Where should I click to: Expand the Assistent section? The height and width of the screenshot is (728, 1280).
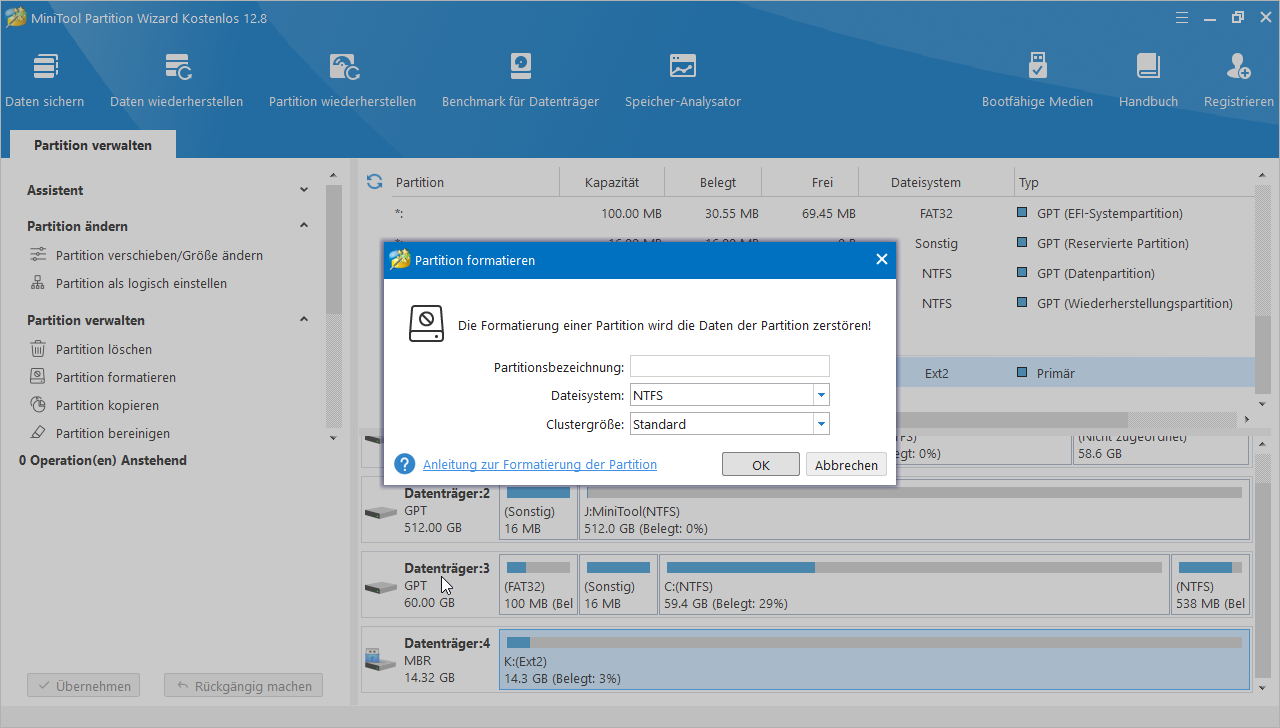click(304, 190)
